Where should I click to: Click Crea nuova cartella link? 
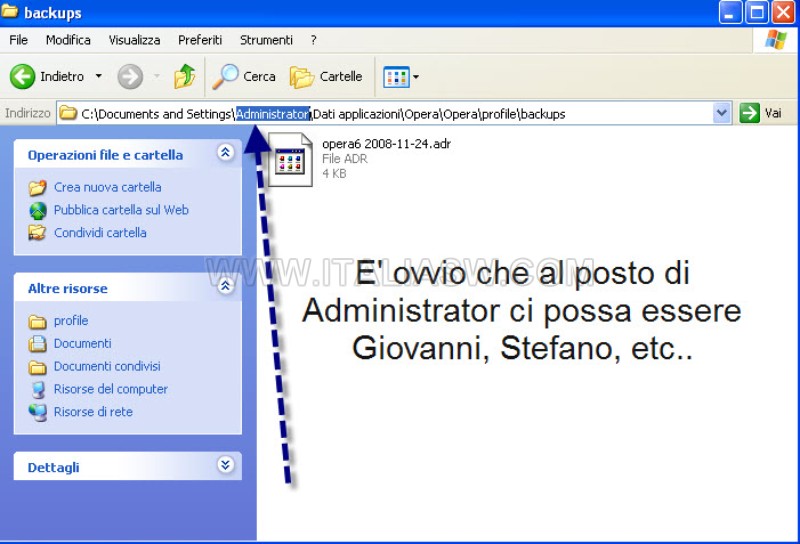click(107, 187)
